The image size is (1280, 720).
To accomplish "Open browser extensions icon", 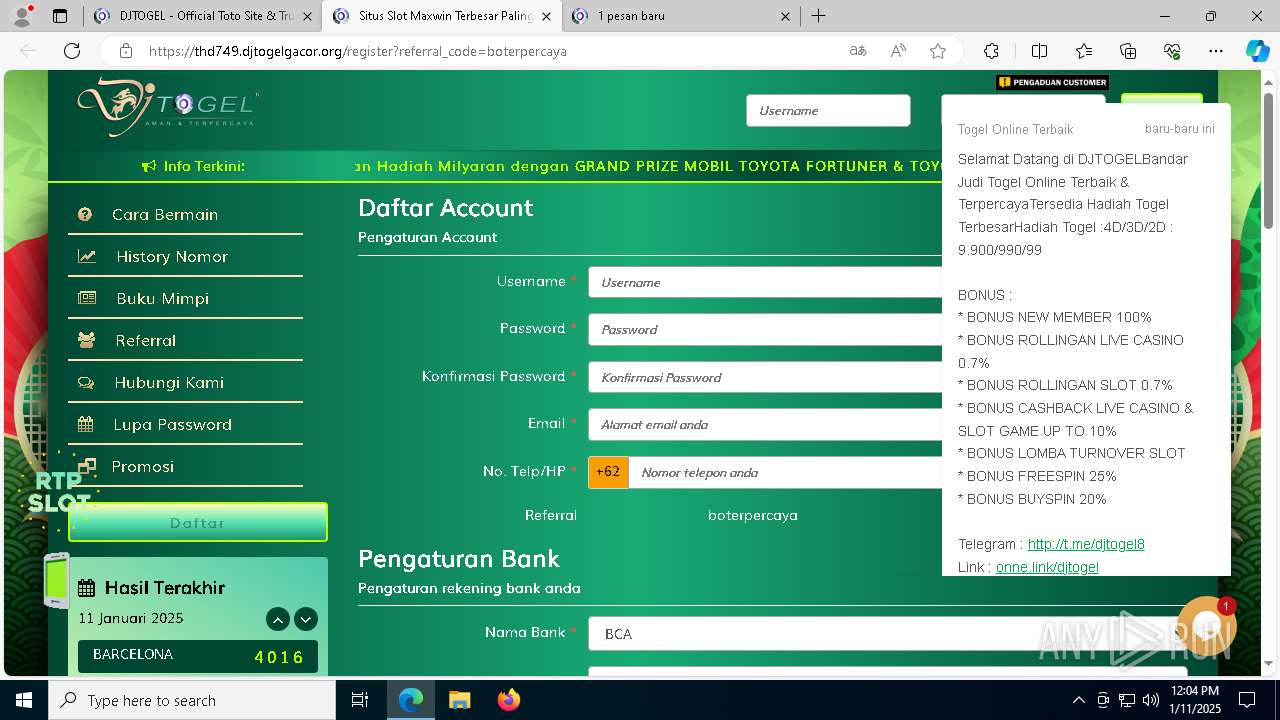I will pyautogui.click(x=991, y=51).
